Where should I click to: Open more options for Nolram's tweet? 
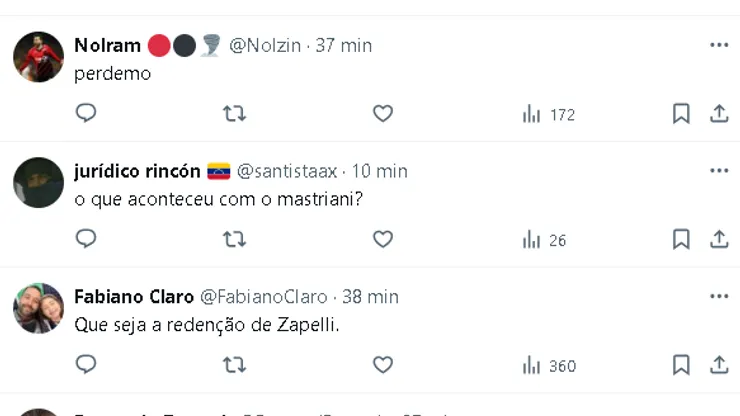point(719,45)
